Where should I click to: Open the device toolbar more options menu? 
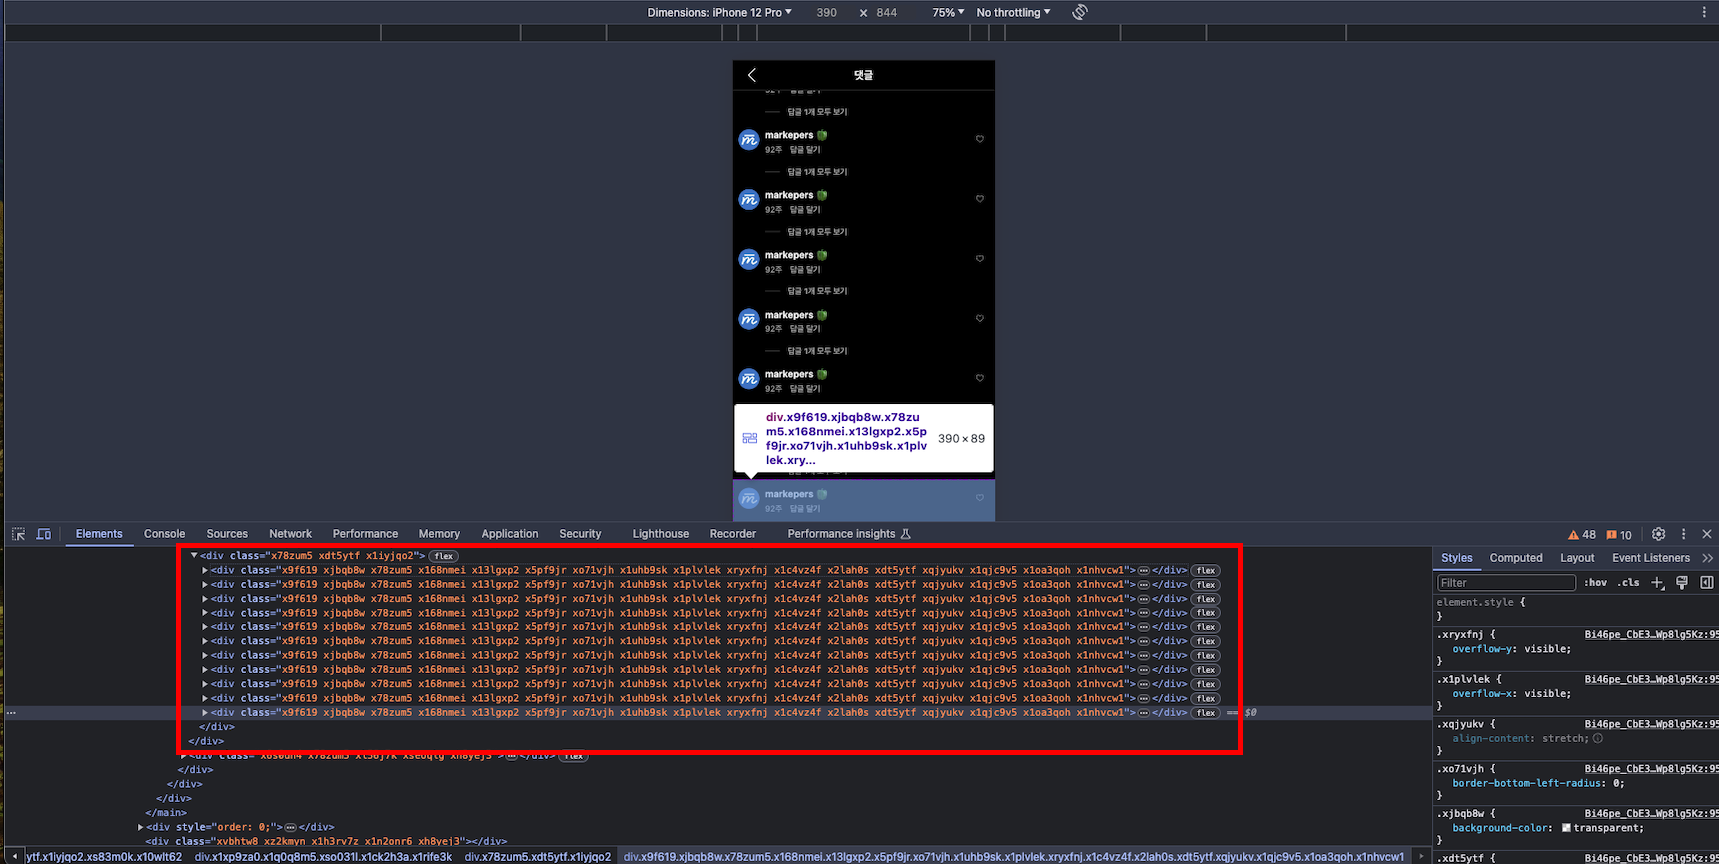(x=1704, y=12)
